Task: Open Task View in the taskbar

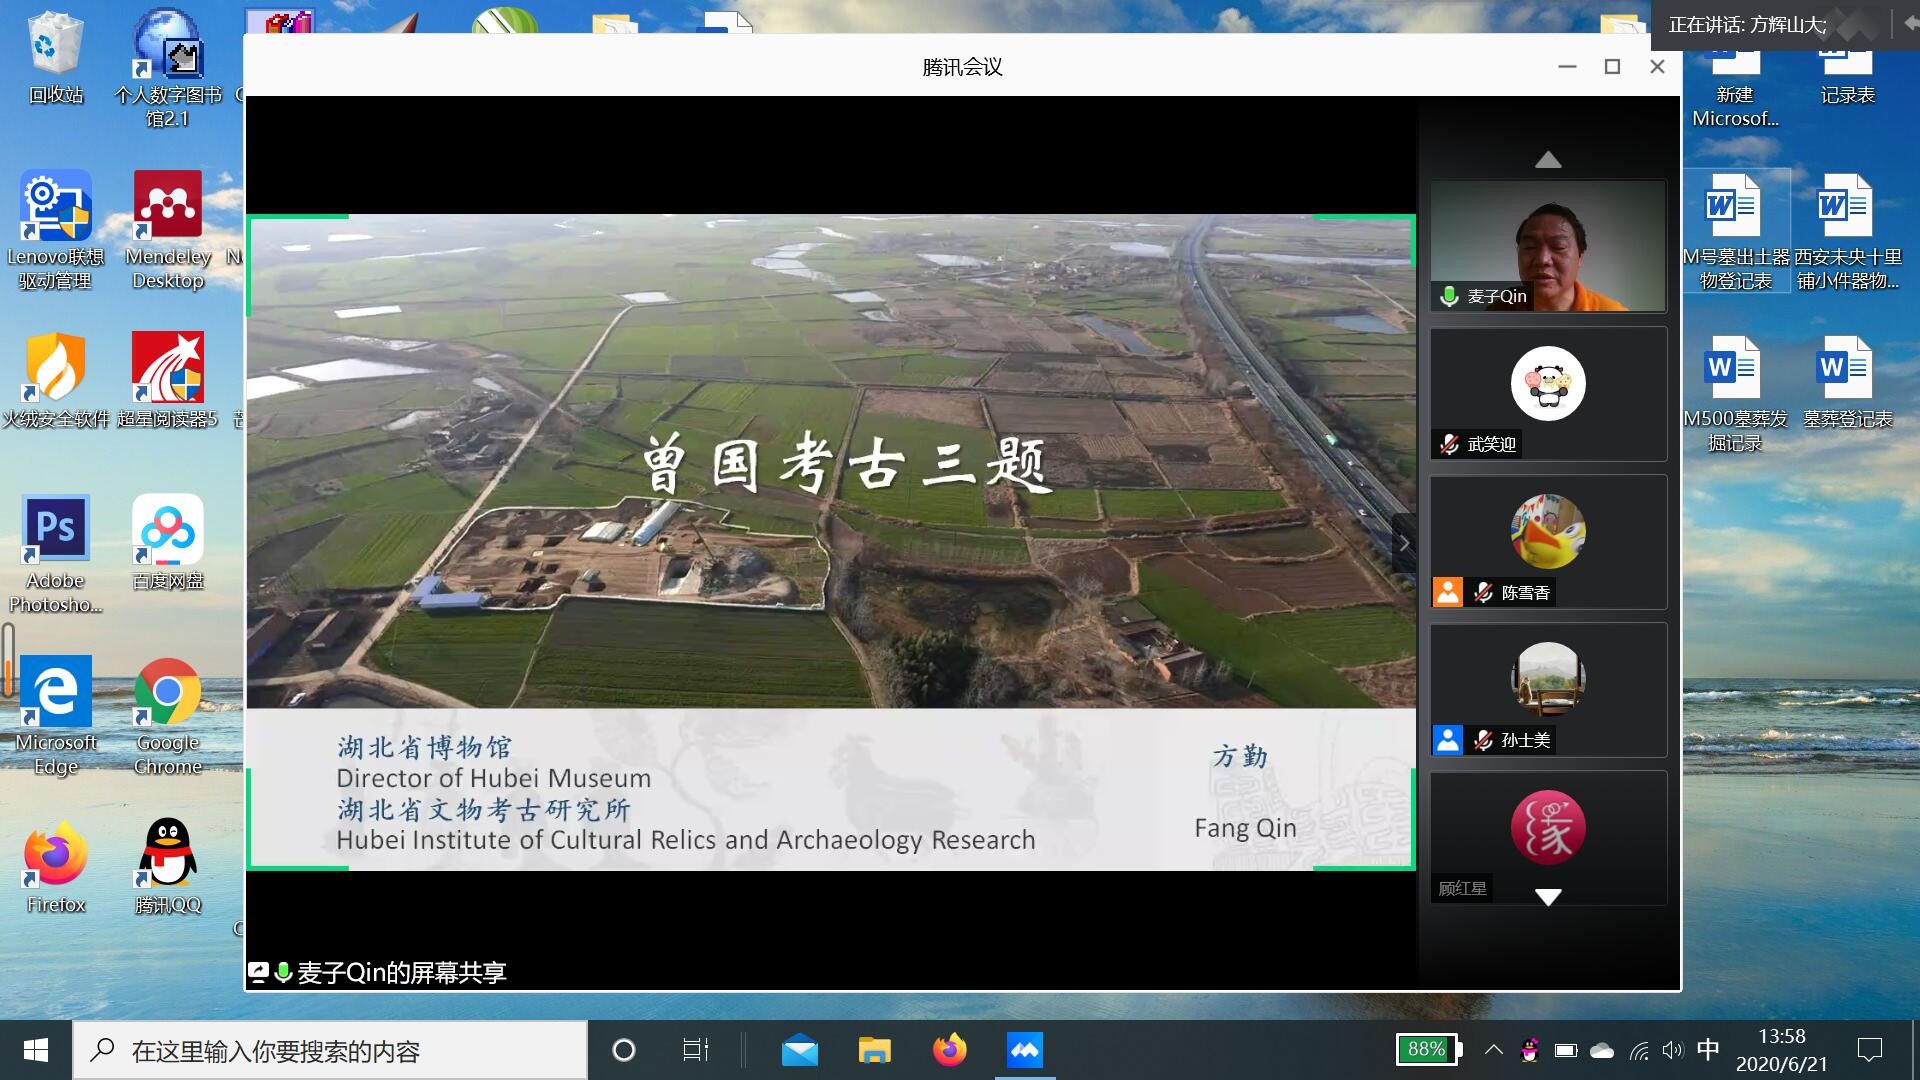Action: point(695,1050)
